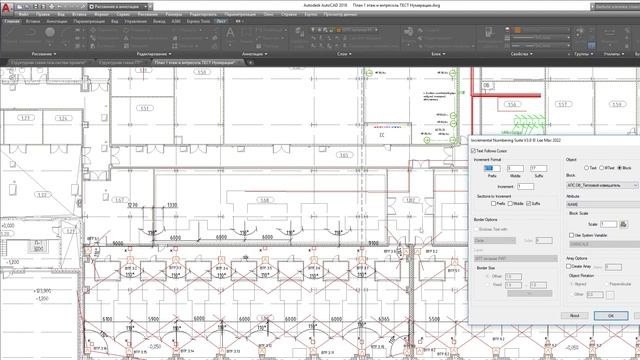Click the About button in dialog
This screenshot has height=360, width=640.
point(574,316)
